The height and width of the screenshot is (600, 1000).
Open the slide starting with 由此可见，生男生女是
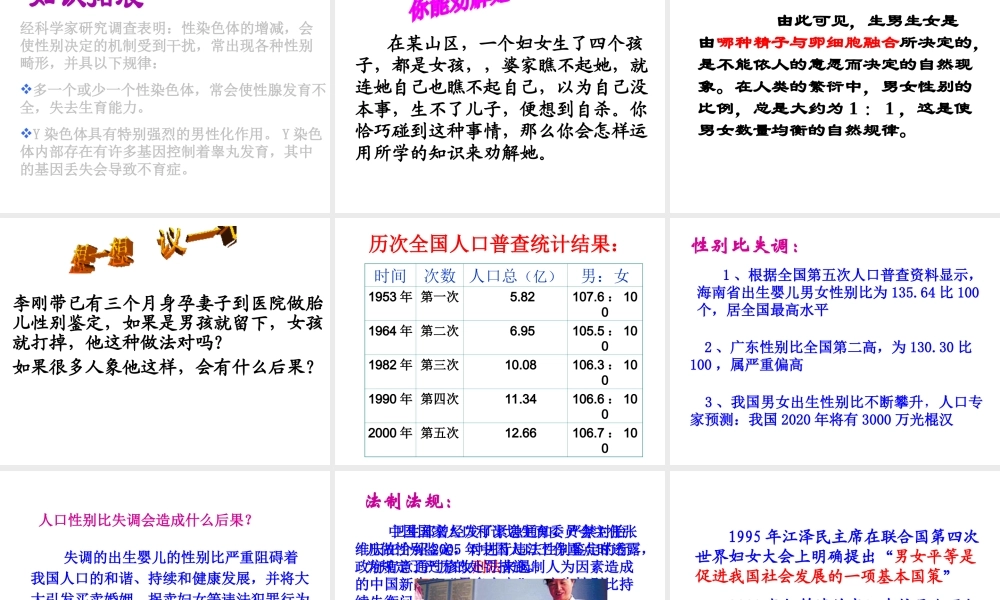pyautogui.click(x=835, y=106)
